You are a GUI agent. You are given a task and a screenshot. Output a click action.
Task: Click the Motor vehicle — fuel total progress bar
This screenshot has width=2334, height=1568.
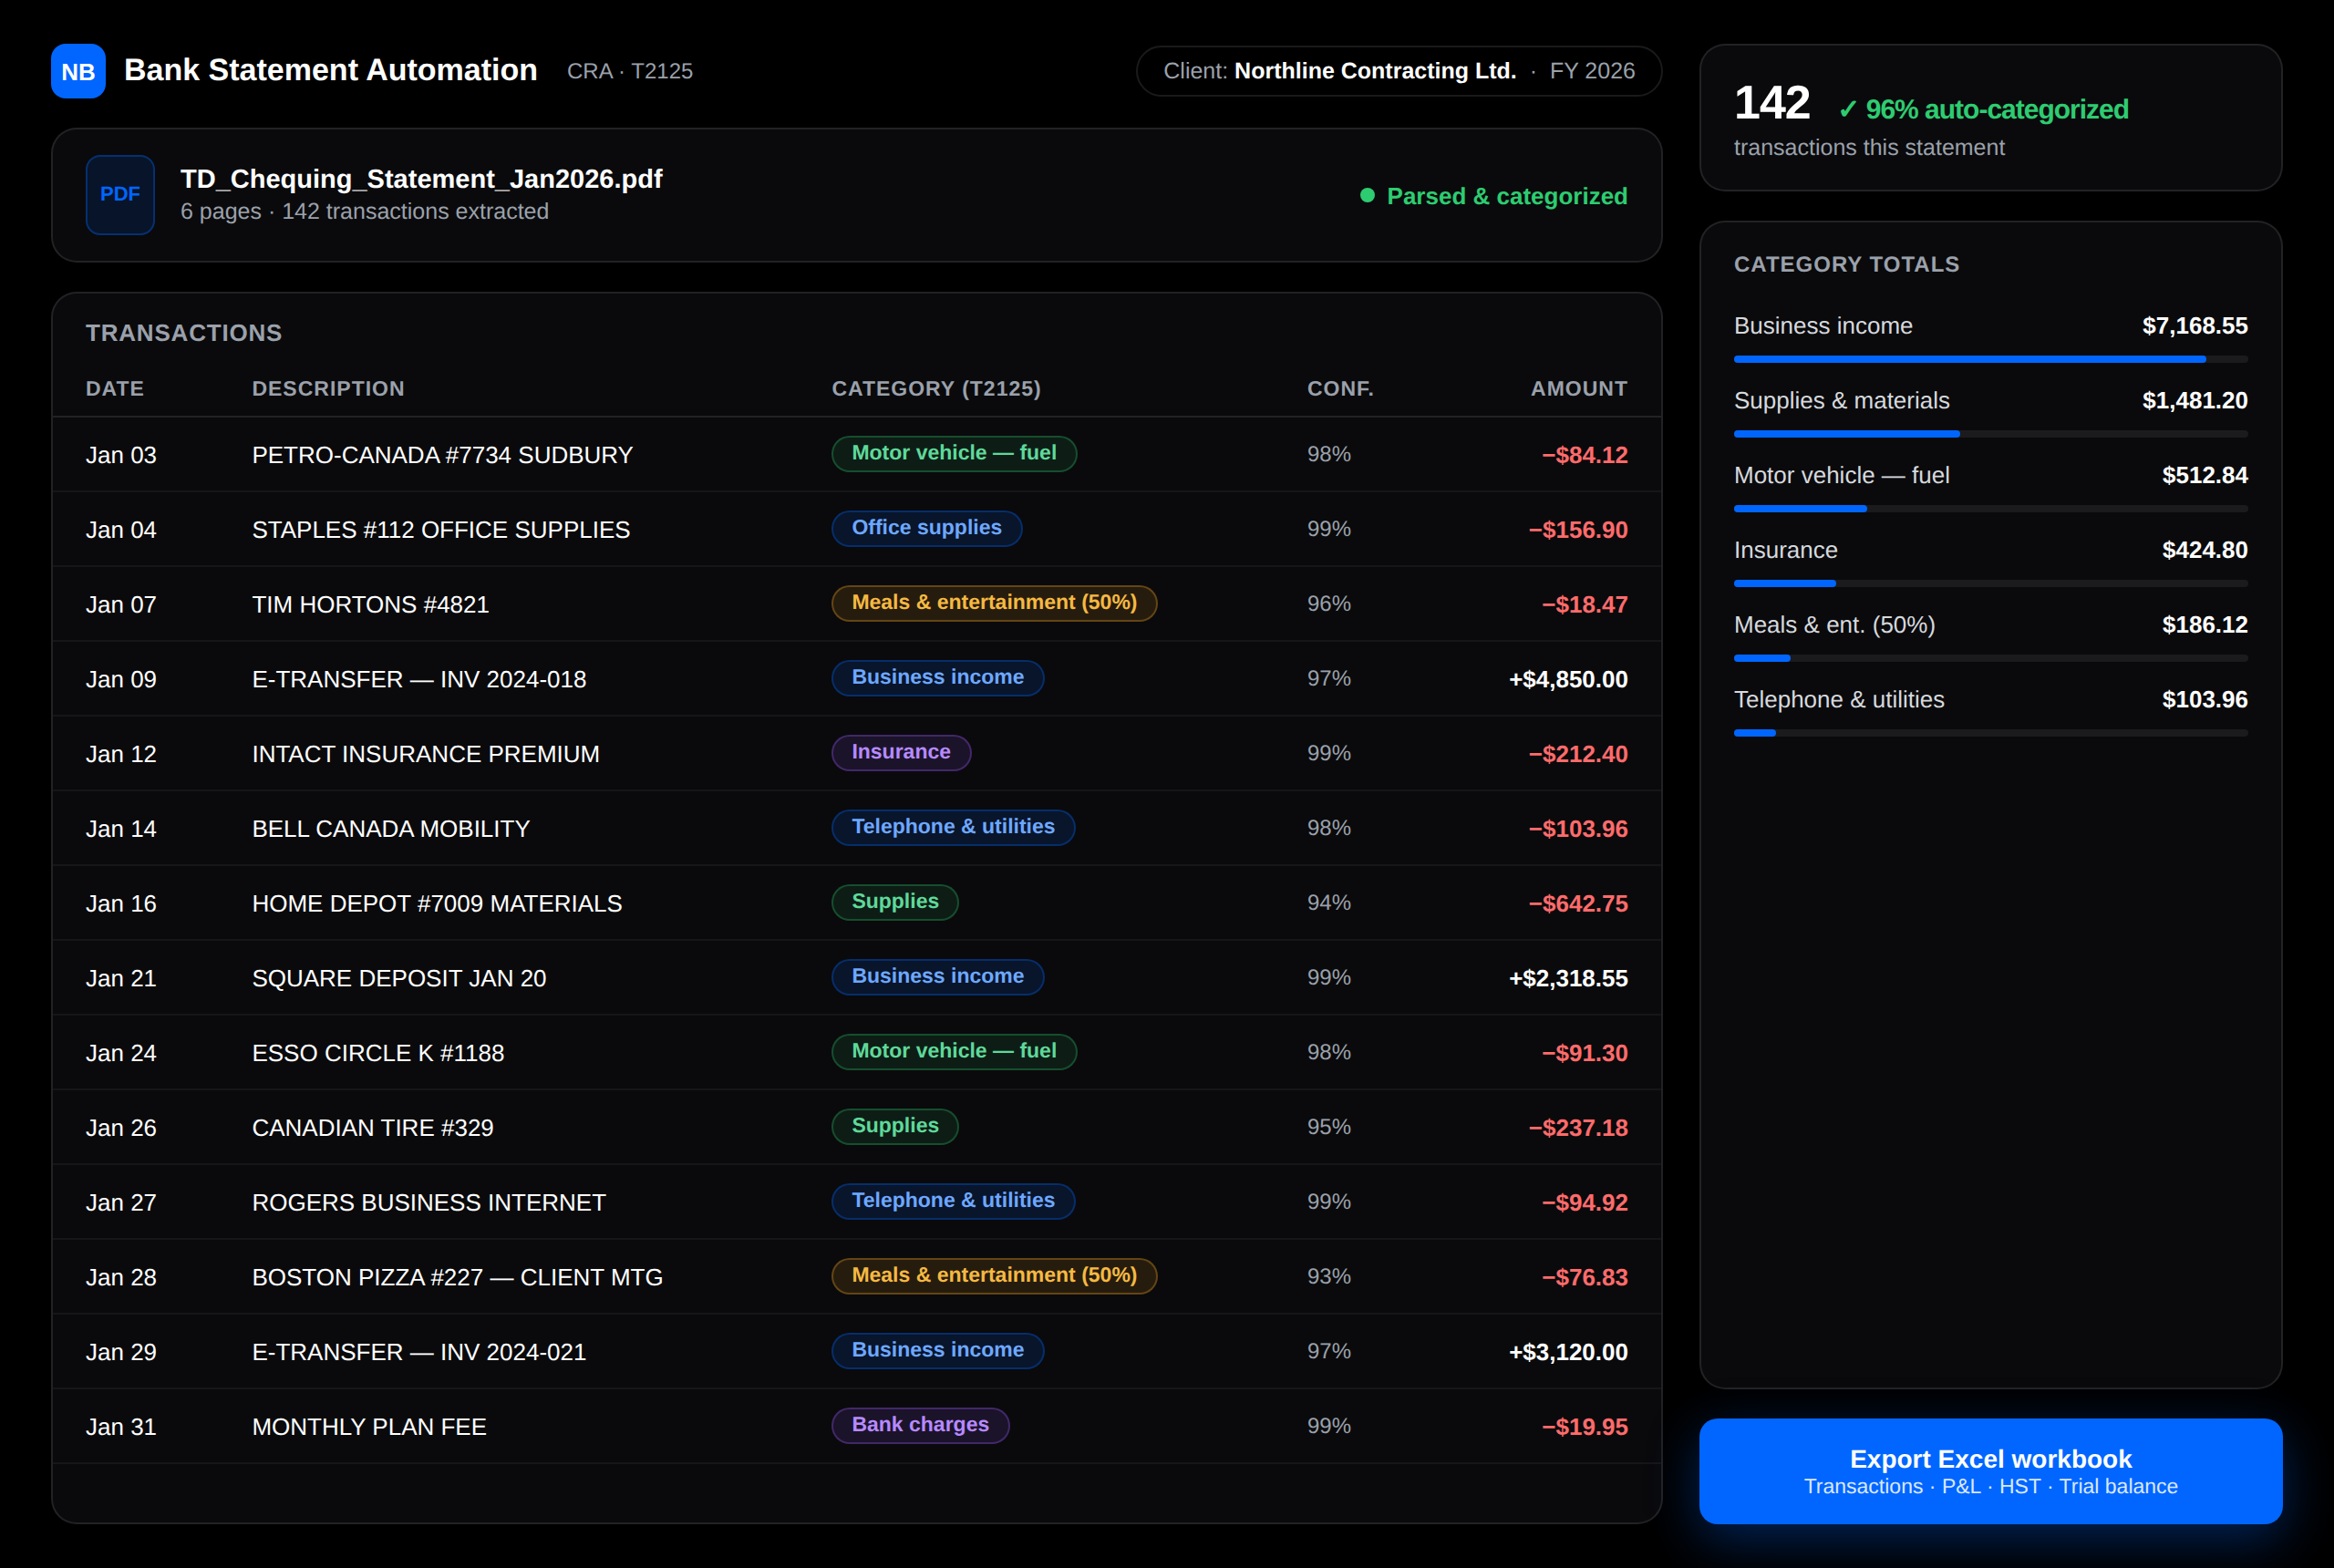1990,509
